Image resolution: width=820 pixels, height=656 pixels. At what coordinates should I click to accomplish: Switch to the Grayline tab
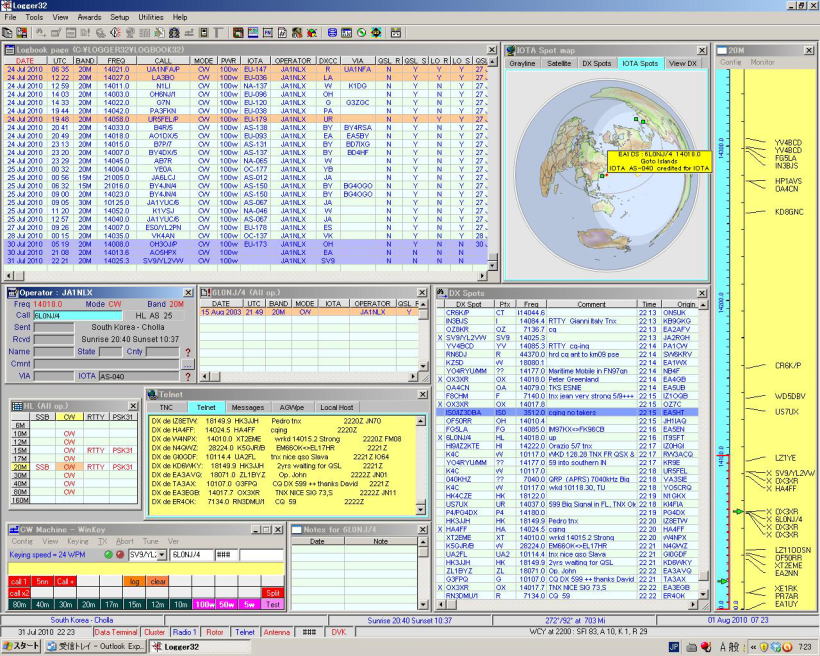pyautogui.click(x=522, y=63)
